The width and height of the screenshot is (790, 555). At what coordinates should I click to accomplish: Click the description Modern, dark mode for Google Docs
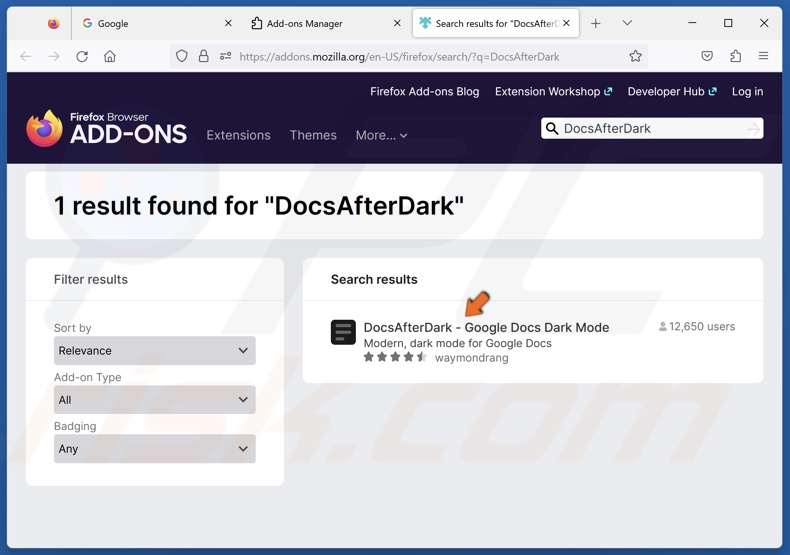457,343
